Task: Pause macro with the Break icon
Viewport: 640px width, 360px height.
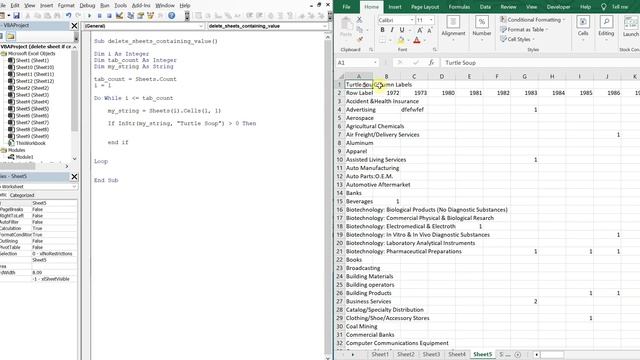Action: (x=100, y=16)
